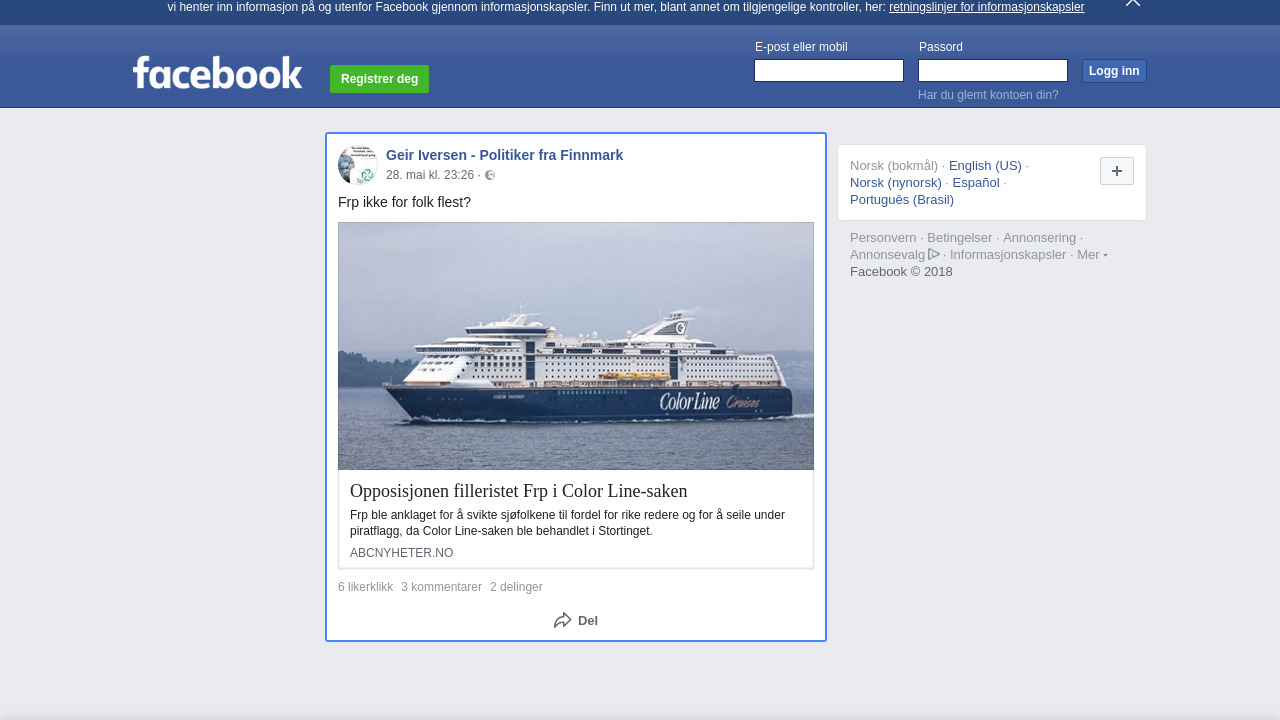
Task: Click the plus button for more languages
Action: tap(1116, 171)
